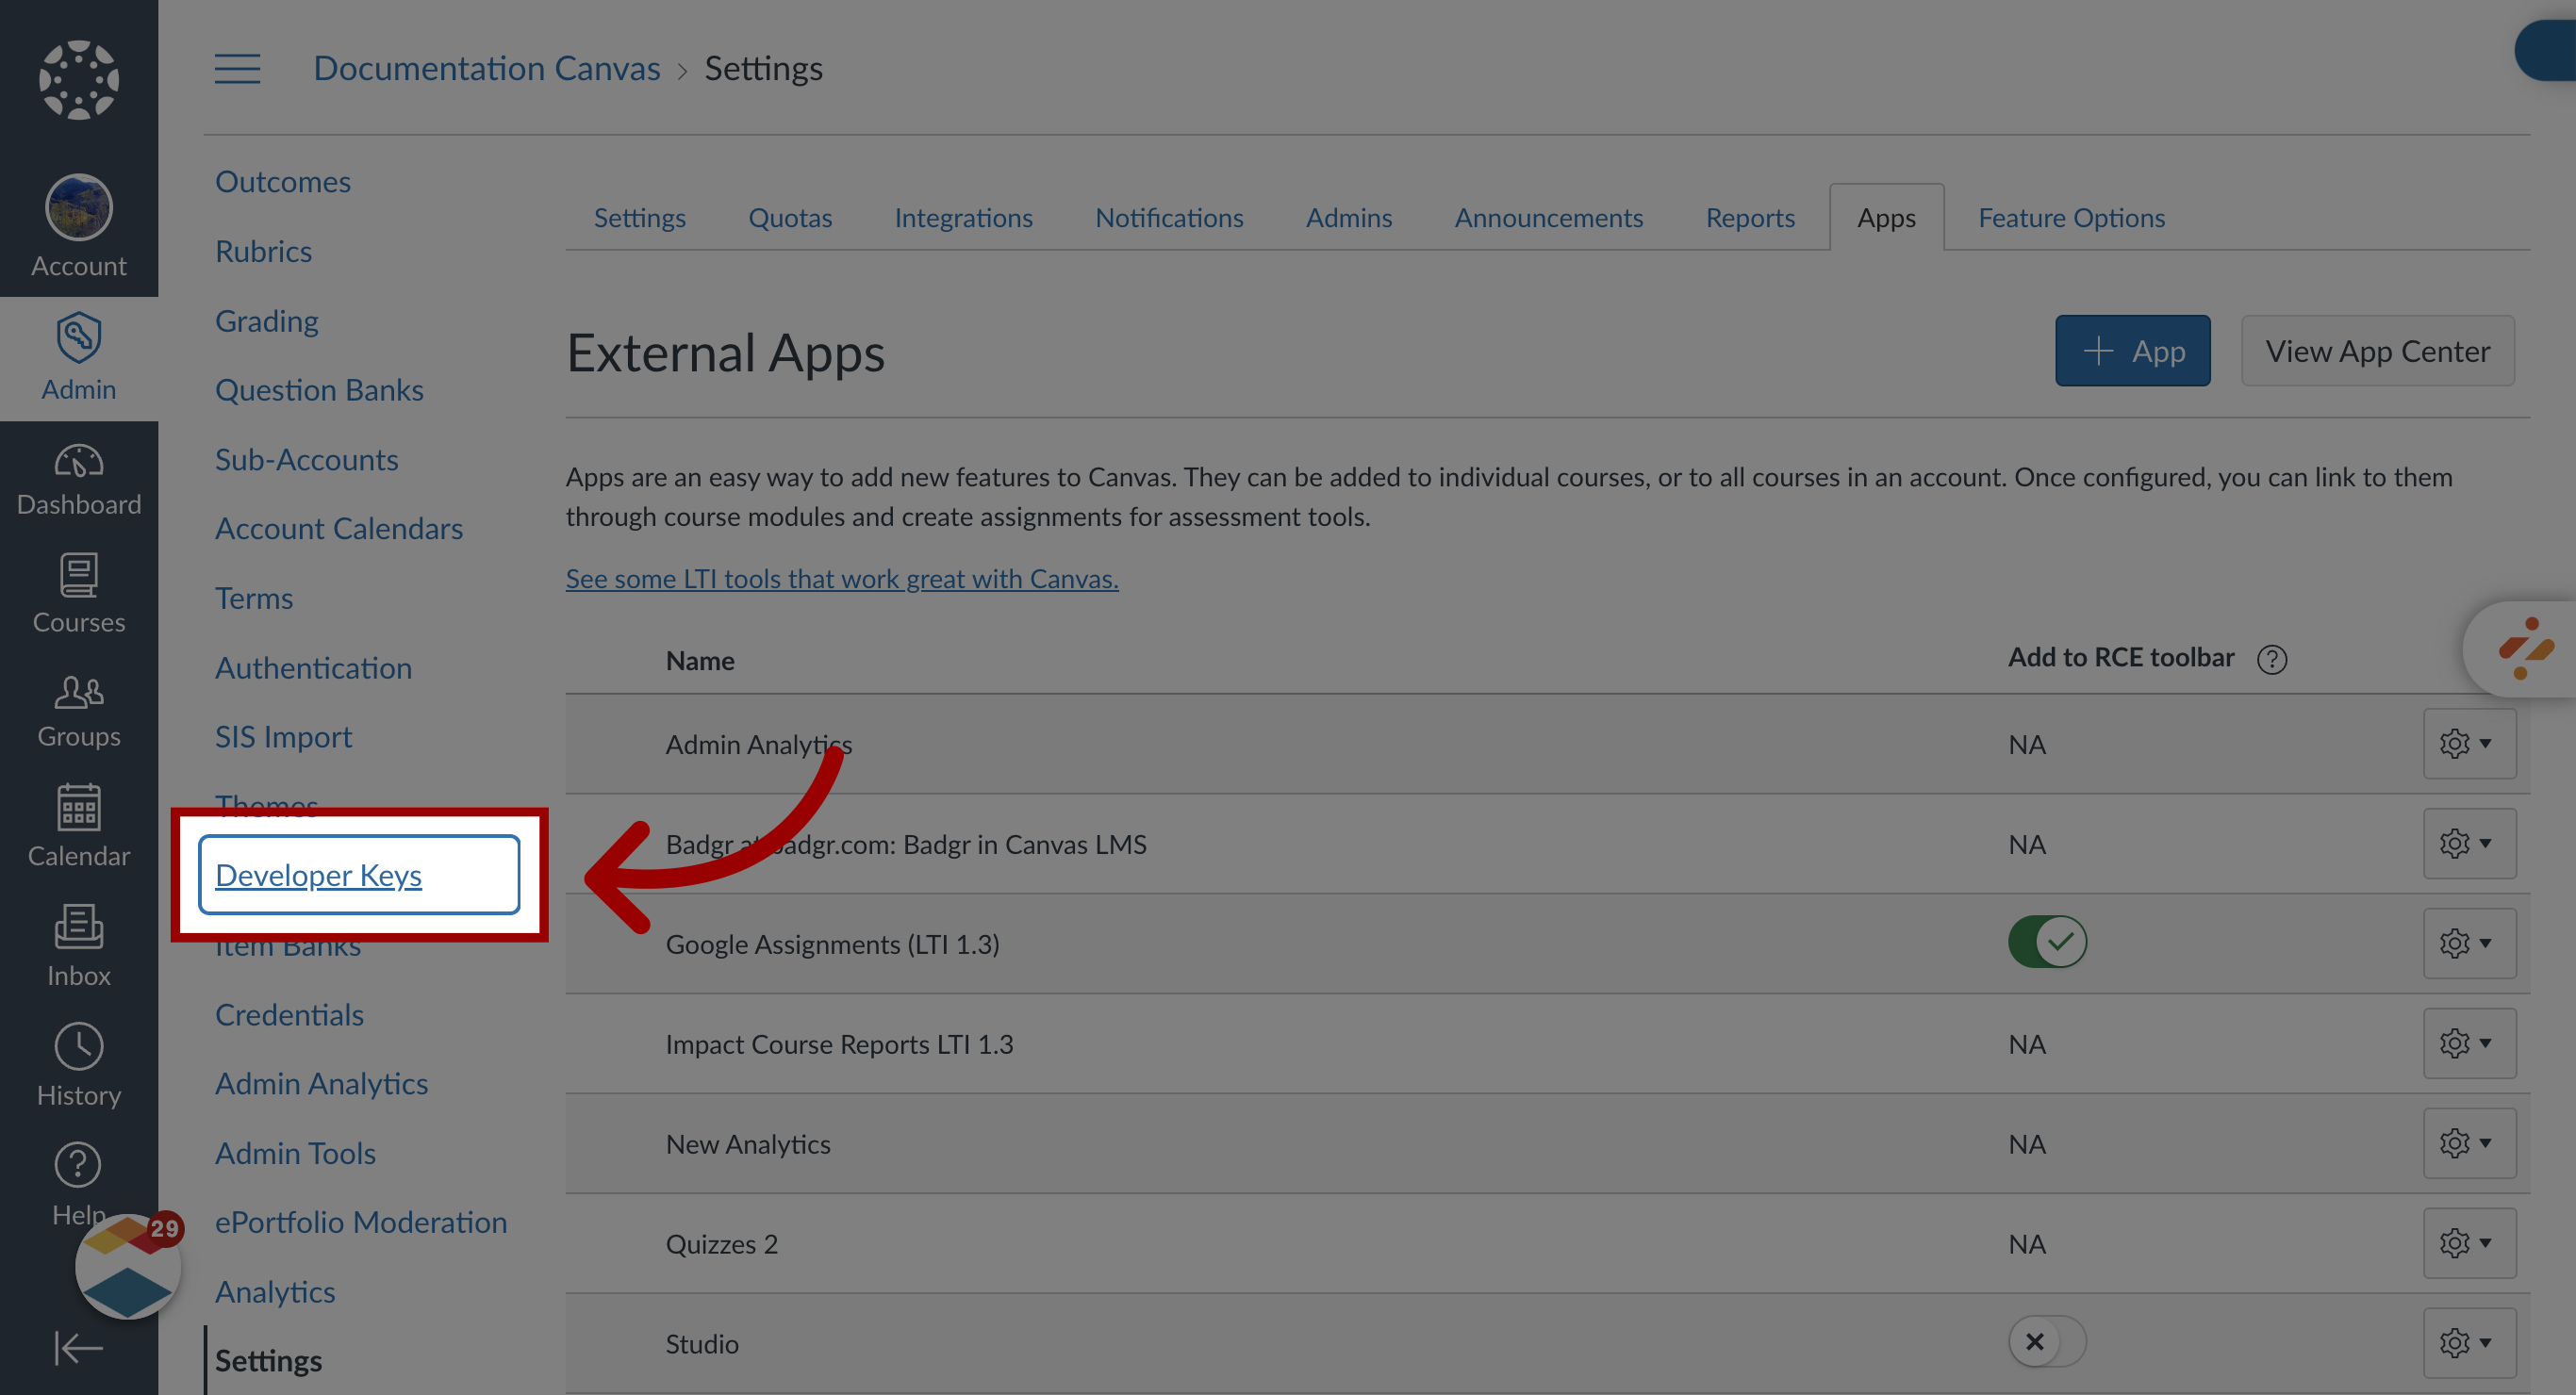2576x1395 pixels.
Task: Switch to the Admins tab
Action: [x=1348, y=217]
